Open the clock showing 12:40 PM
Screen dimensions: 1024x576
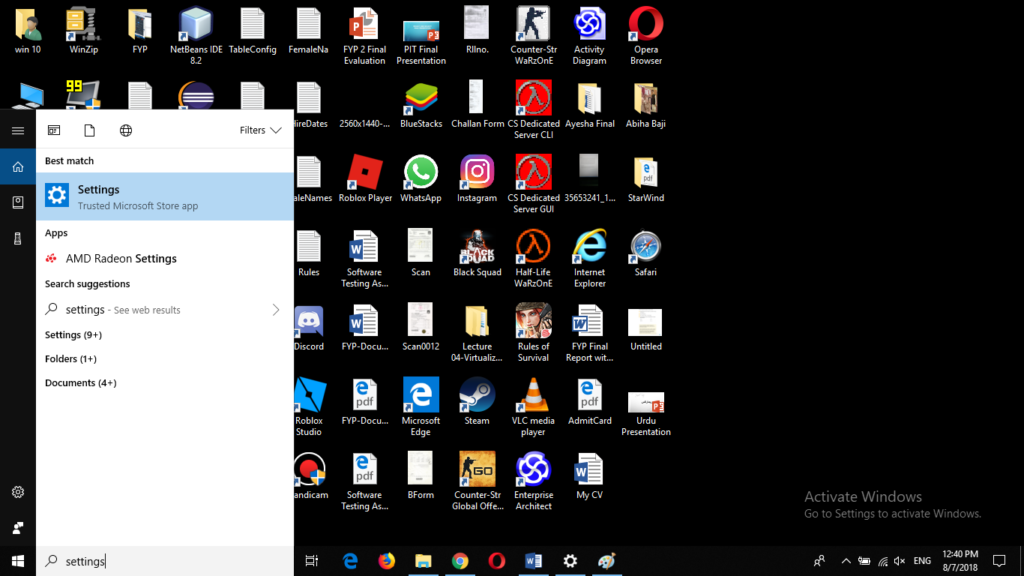(x=960, y=561)
